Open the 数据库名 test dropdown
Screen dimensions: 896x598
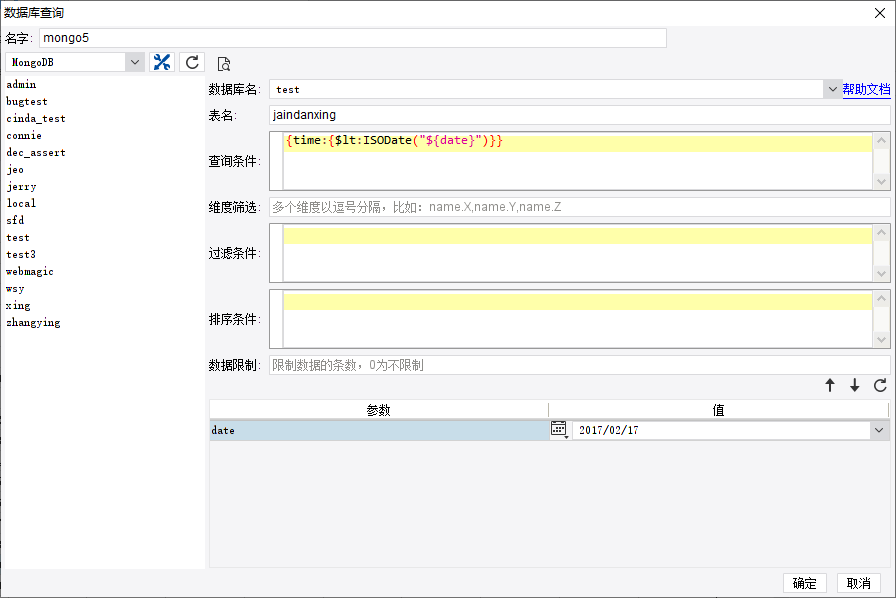(832, 89)
